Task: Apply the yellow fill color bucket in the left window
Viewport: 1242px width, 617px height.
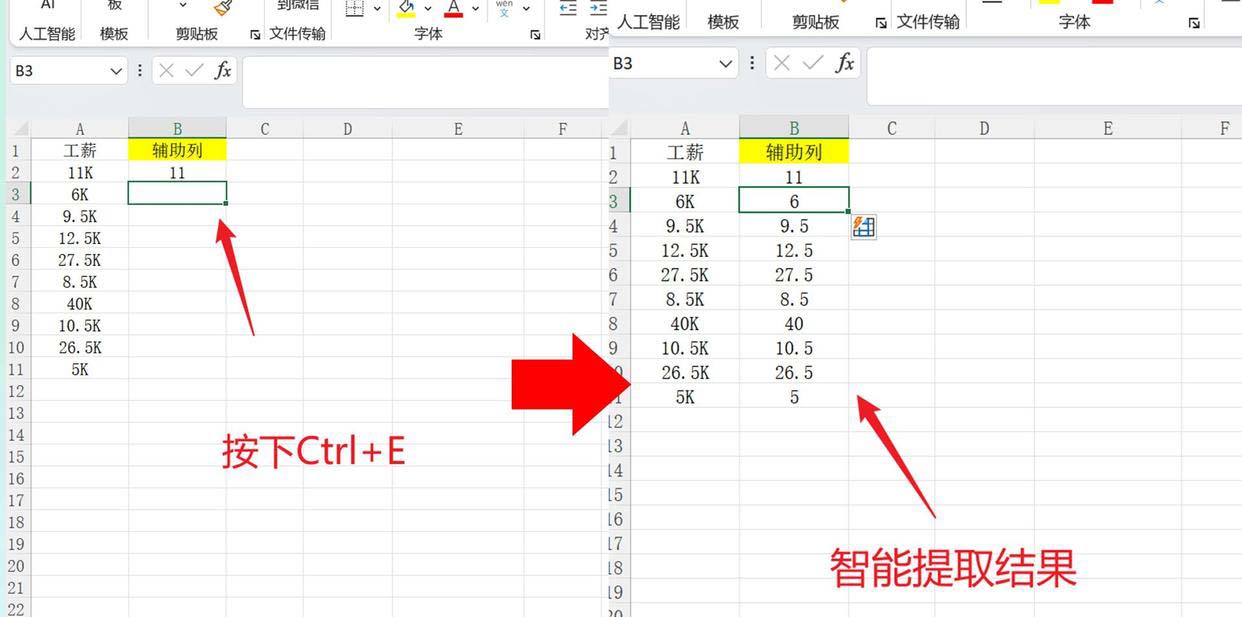Action: 406,9
